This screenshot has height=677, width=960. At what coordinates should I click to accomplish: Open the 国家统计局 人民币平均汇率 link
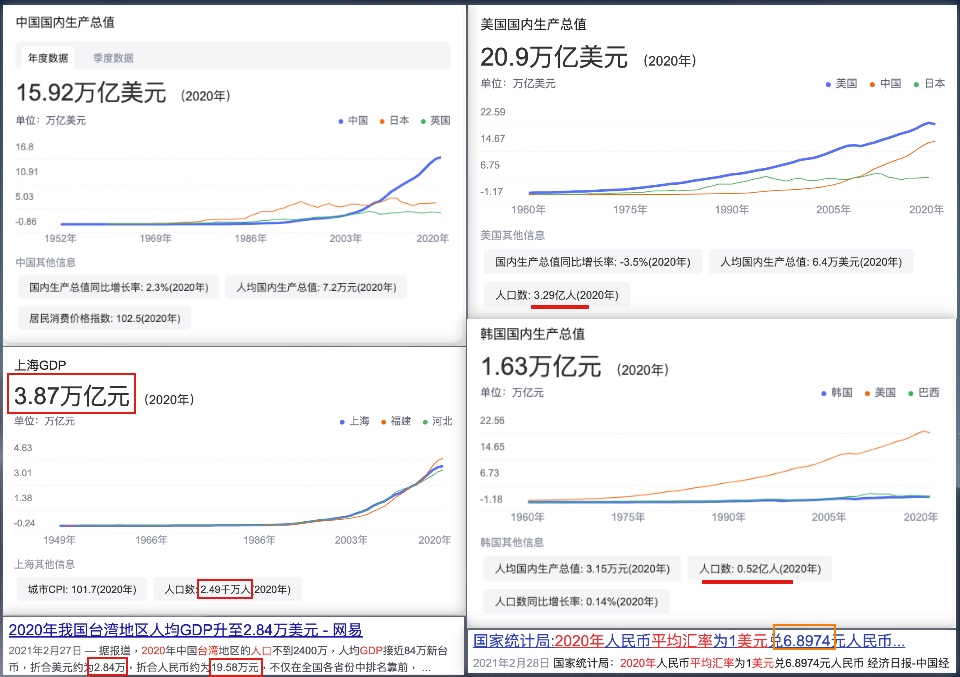pos(689,641)
